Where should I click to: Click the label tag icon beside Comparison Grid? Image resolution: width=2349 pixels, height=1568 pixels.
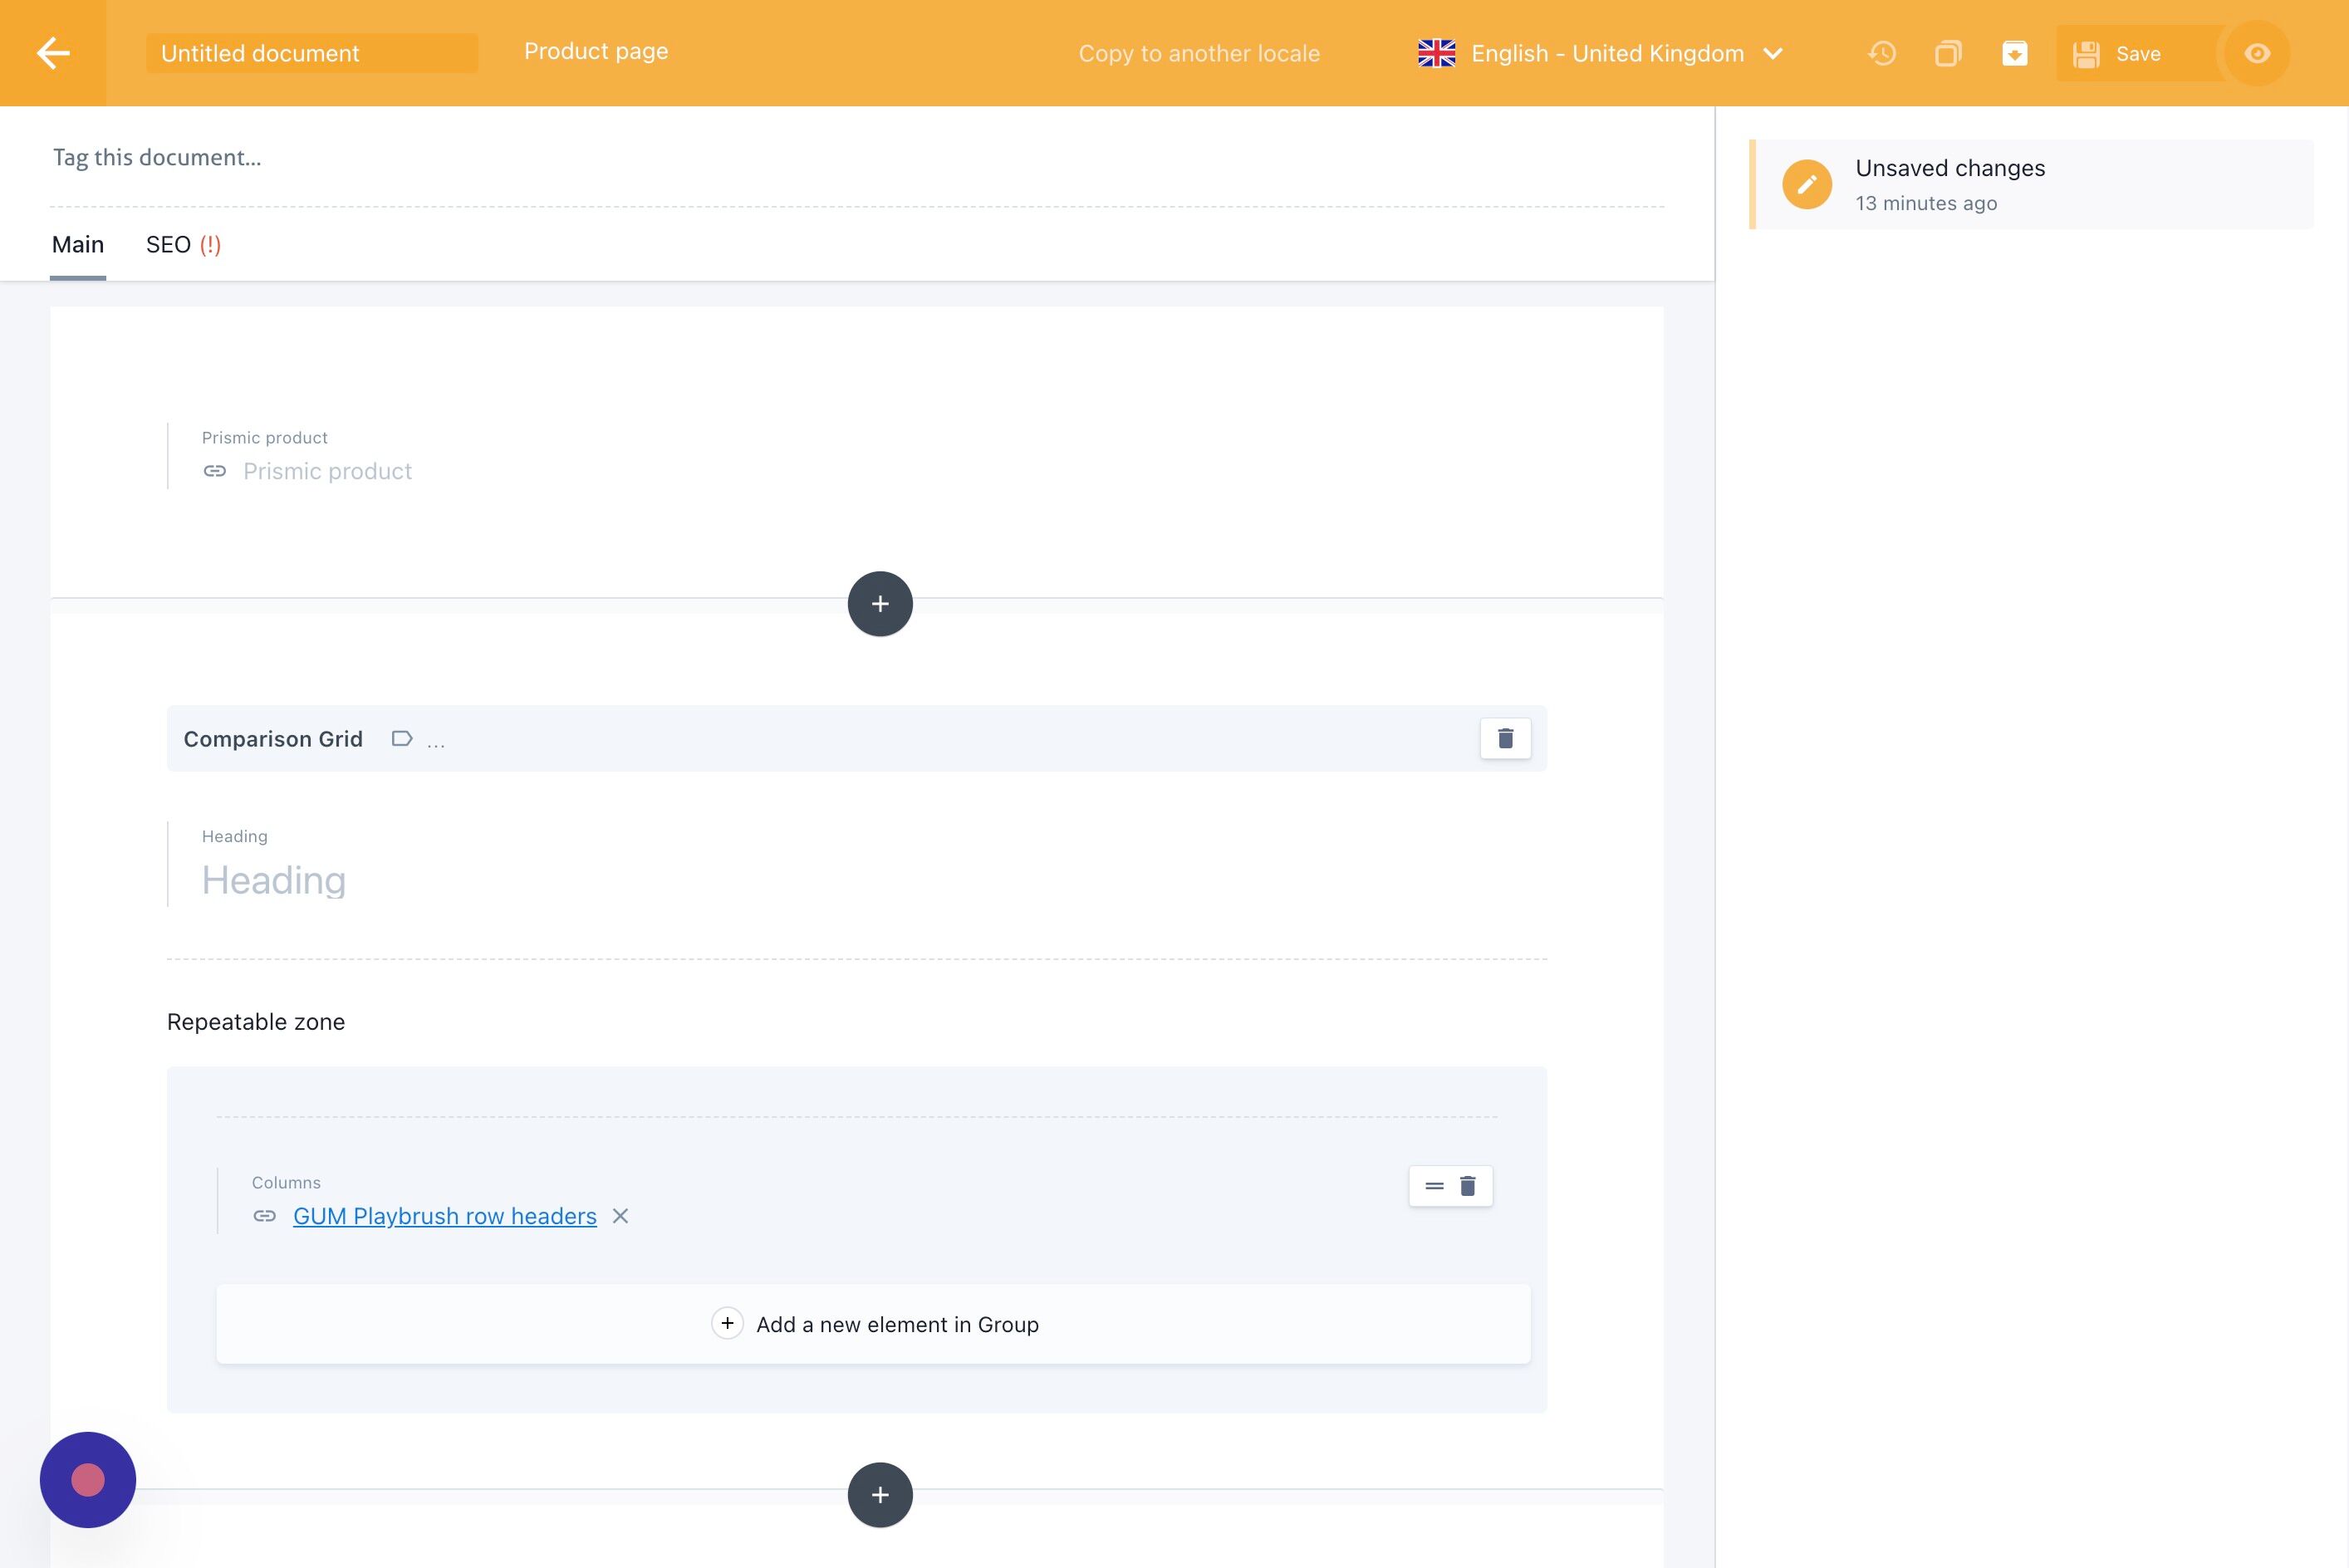point(402,739)
